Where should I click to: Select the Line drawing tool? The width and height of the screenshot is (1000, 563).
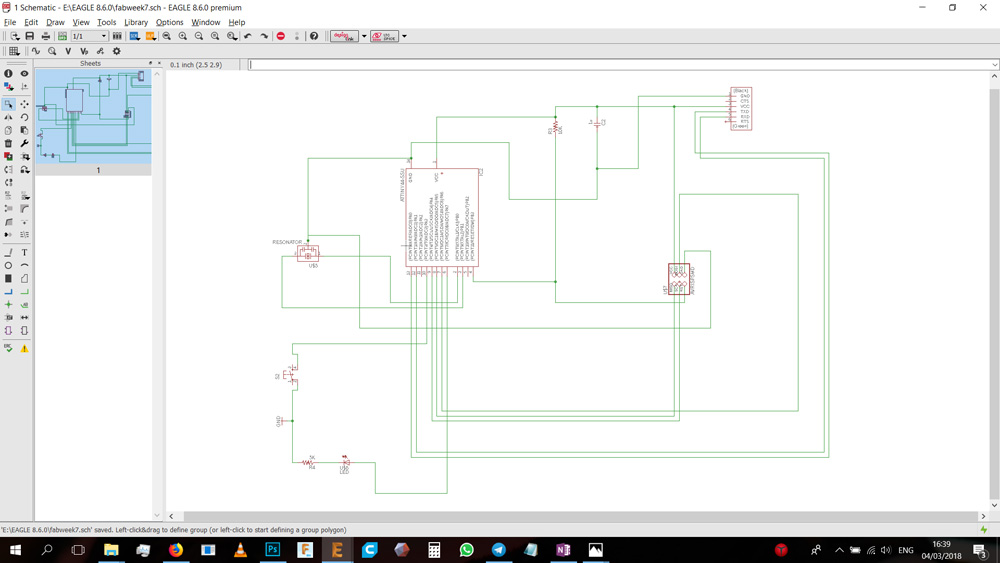pyautogui.click(x=8, y=252)
